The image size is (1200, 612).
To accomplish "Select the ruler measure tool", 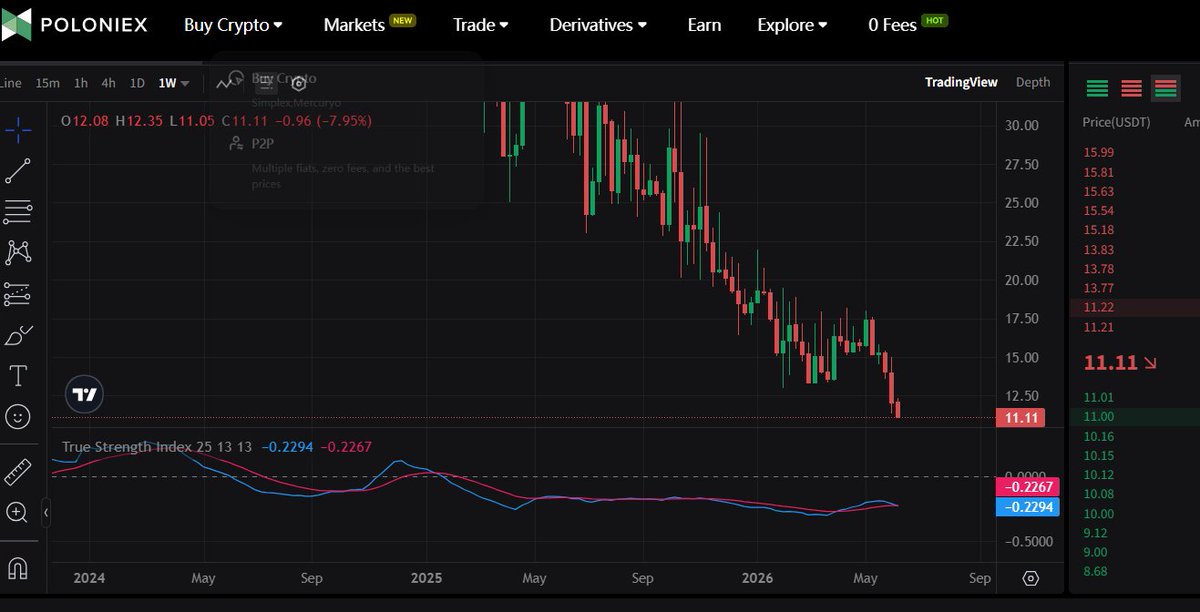I will [18, 471].
